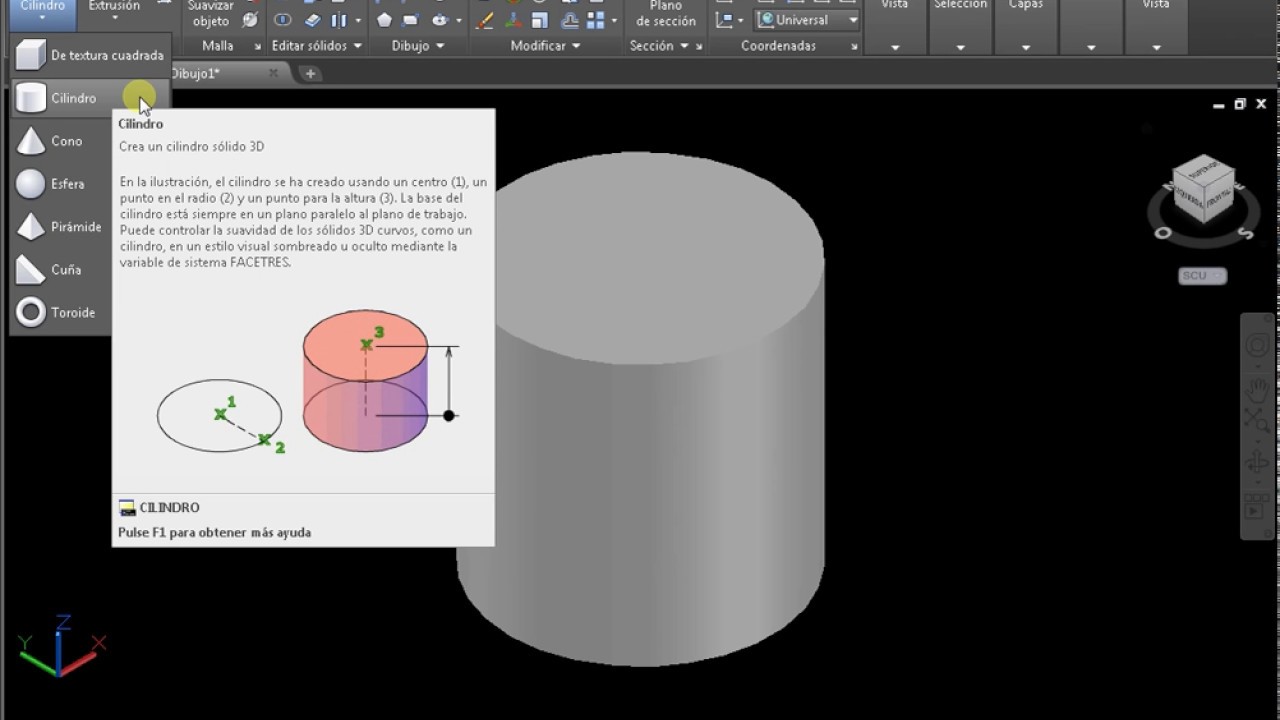Select the polygon draw tool
Screen dimensions: 1280x720
[x=384, y=20]
